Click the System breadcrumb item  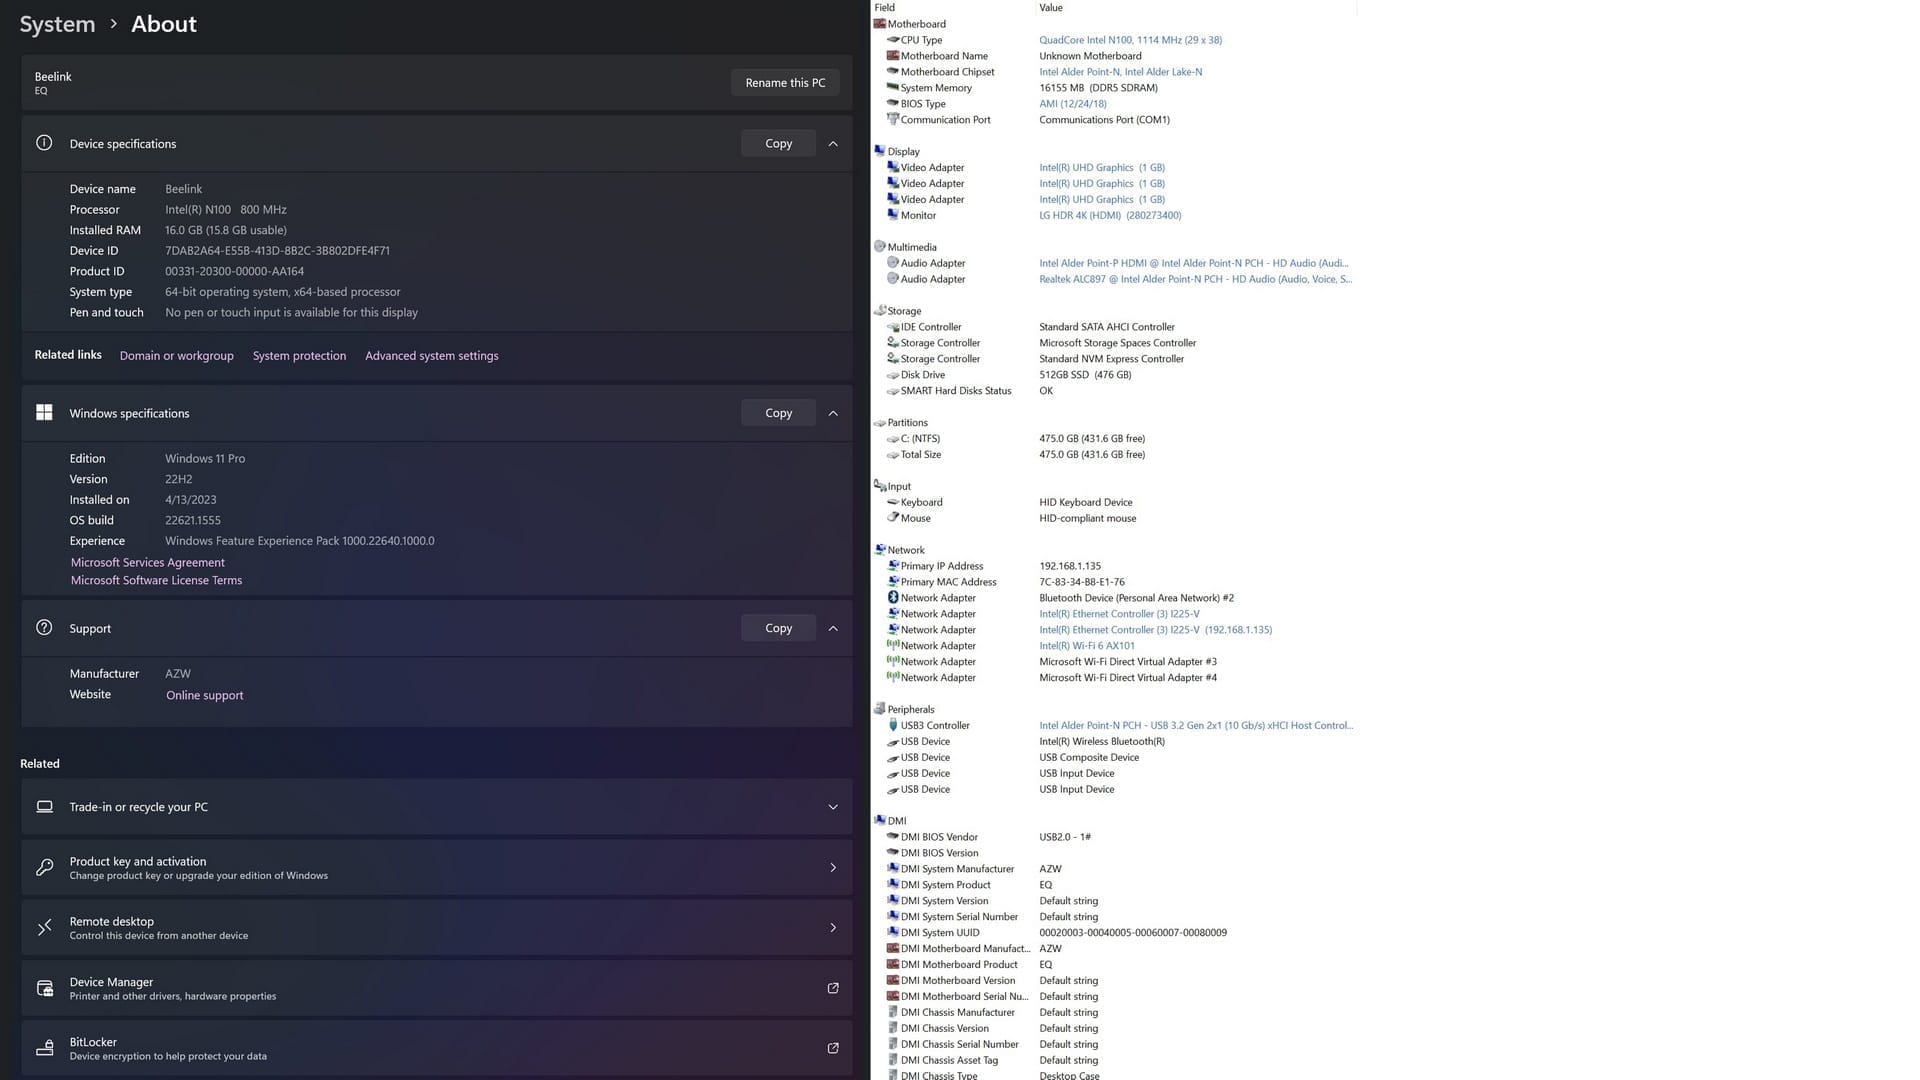tap(57, 24)
